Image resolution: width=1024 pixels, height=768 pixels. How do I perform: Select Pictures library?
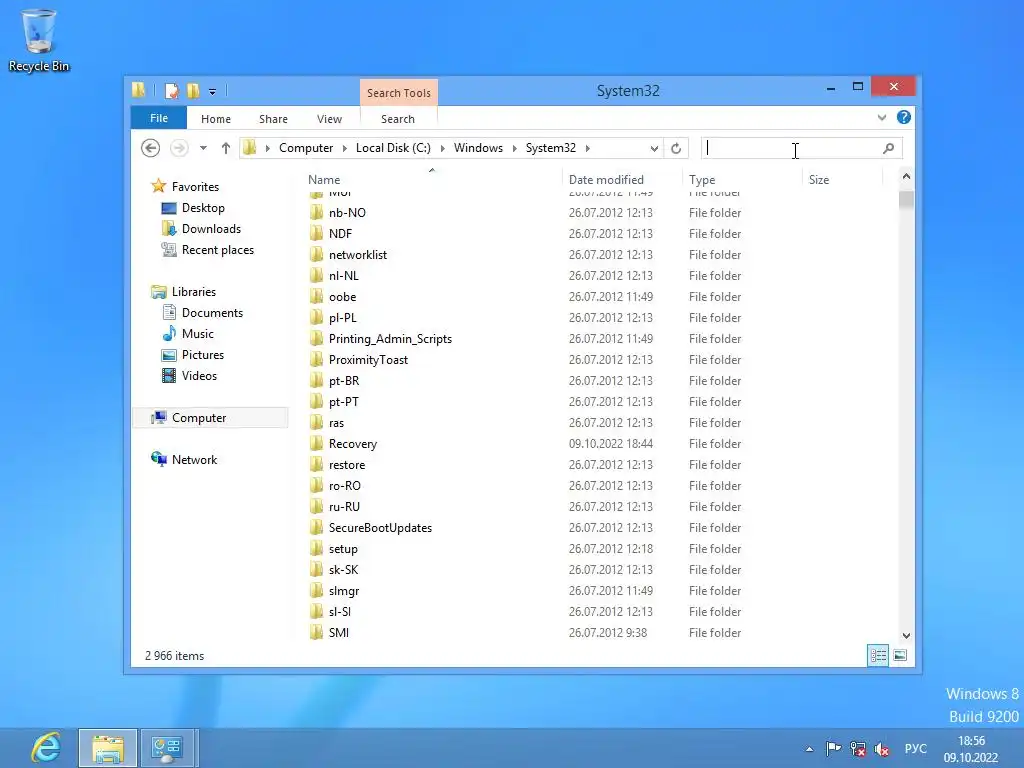[x=202, y=355]
